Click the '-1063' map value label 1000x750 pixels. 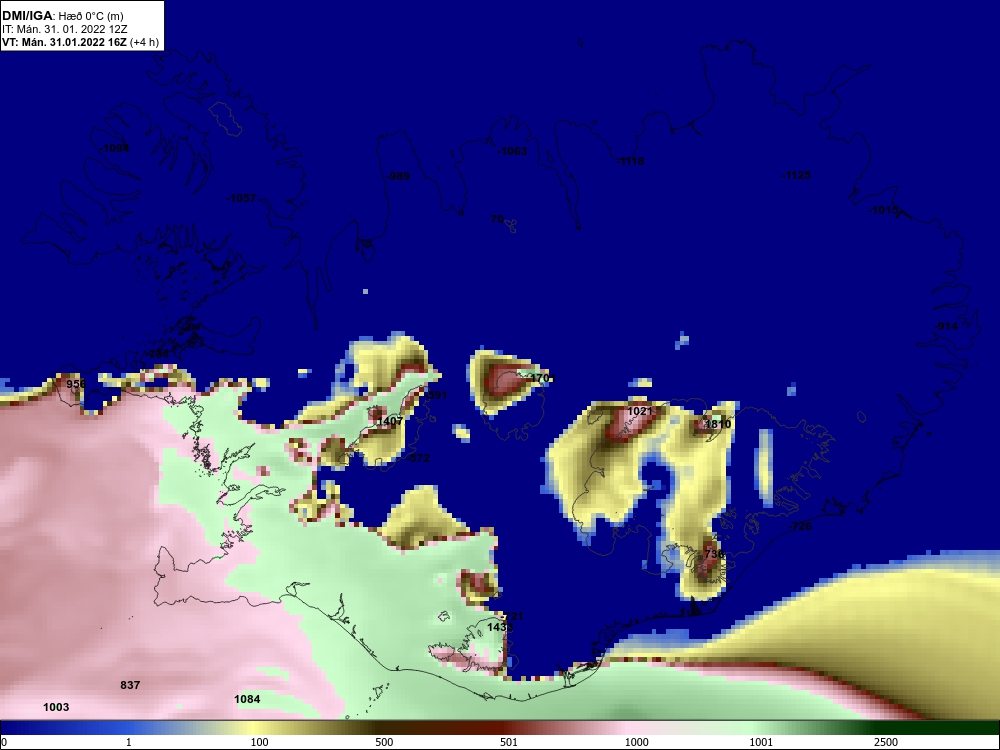click(513, 151)
